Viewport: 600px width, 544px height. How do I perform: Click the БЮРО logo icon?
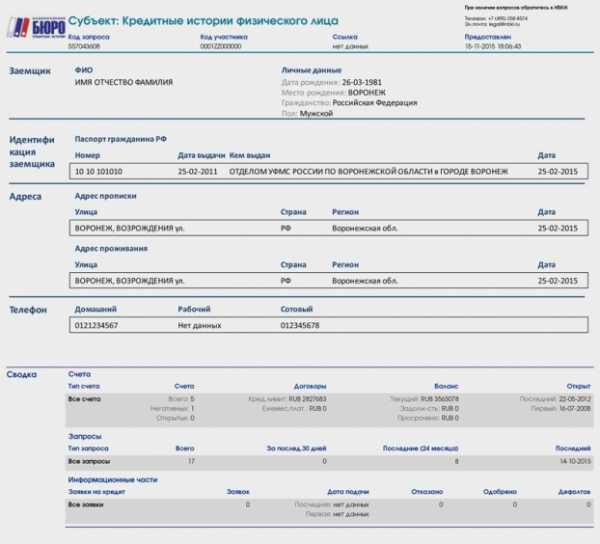coord(34,25)
